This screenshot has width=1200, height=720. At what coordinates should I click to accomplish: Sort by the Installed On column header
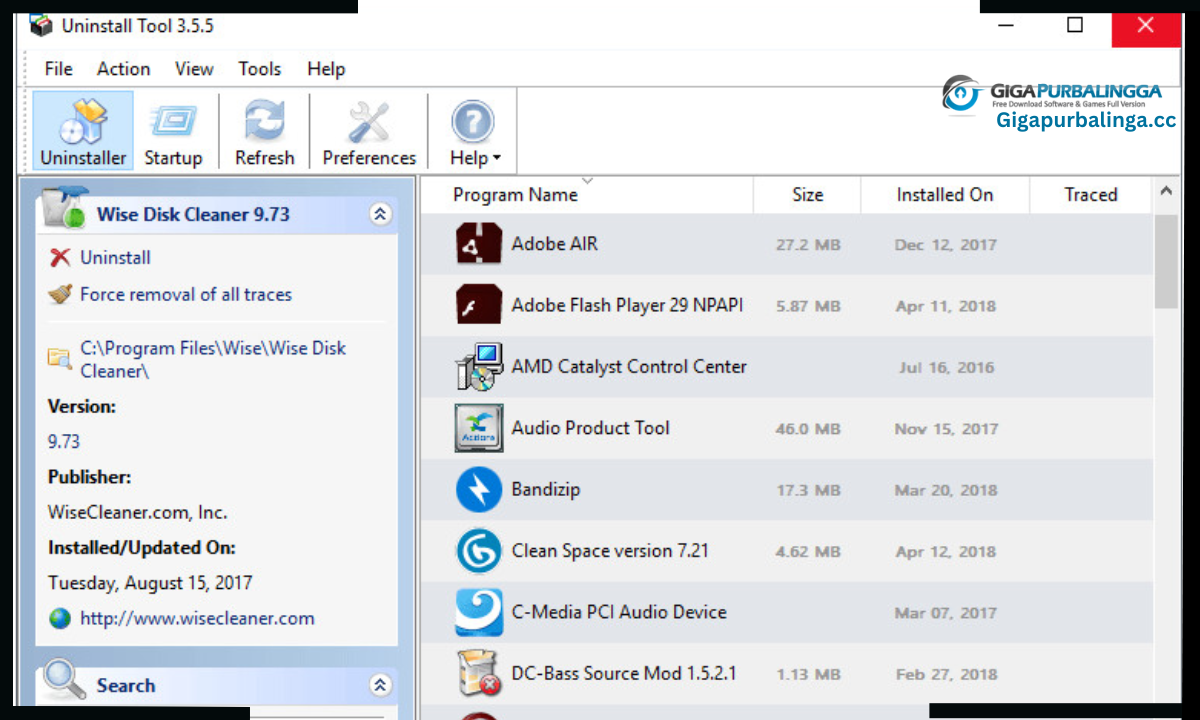tap(945, 195)
